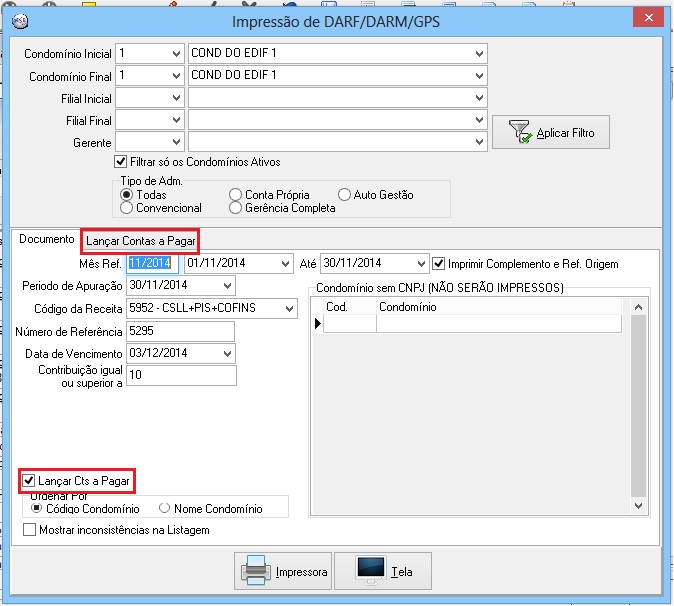Select the Convencional radio option

[x=126, y=208]
